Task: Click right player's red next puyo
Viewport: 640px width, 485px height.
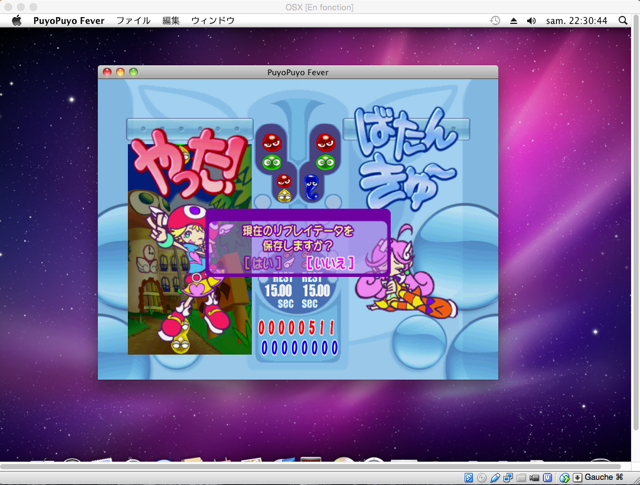Action: pyautogui.click(x=325, y=142)
